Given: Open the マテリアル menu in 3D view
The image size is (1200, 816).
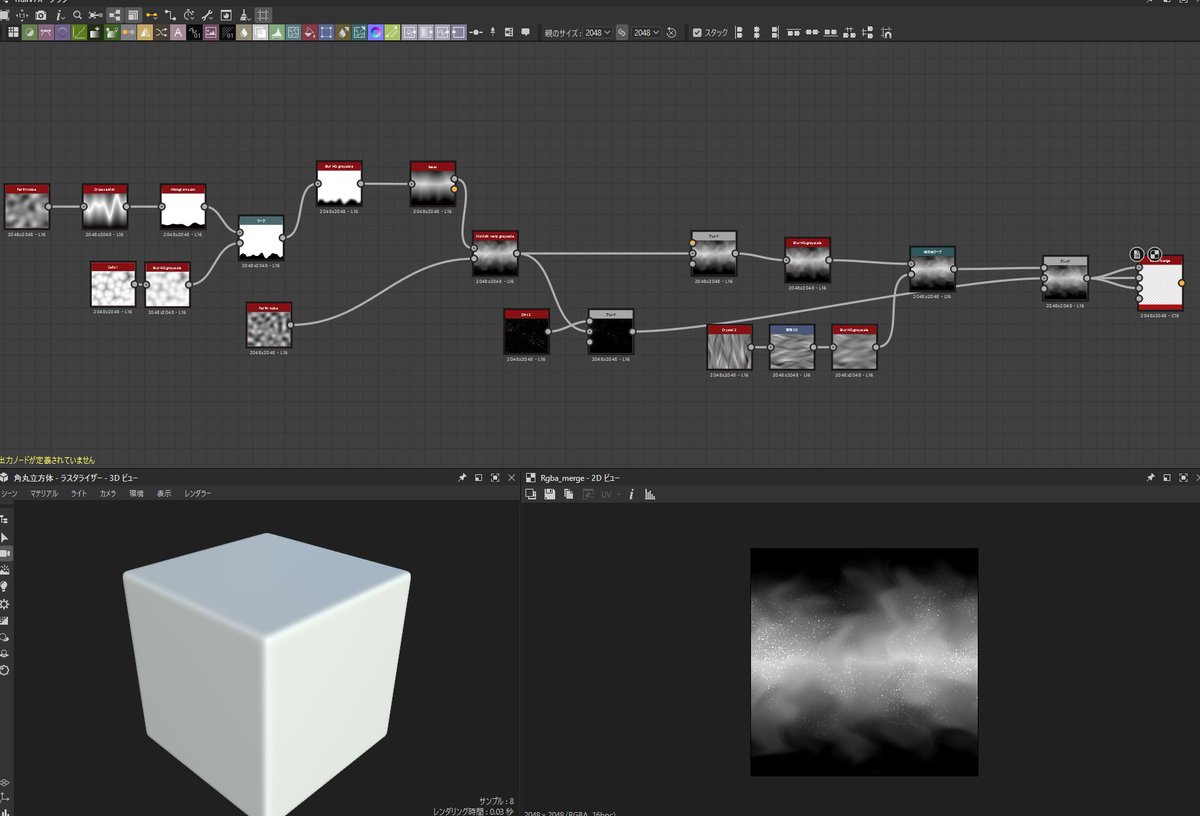Looking at the screenshot, I should tap(44, 494).
